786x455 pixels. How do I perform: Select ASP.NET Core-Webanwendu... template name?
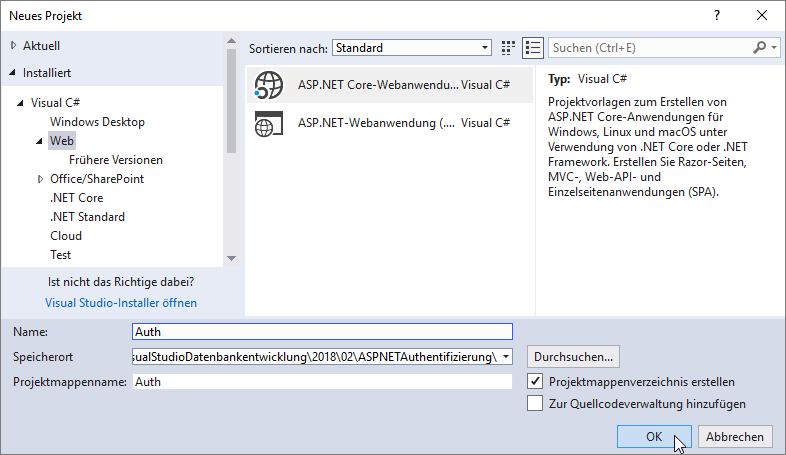(378, 85)
